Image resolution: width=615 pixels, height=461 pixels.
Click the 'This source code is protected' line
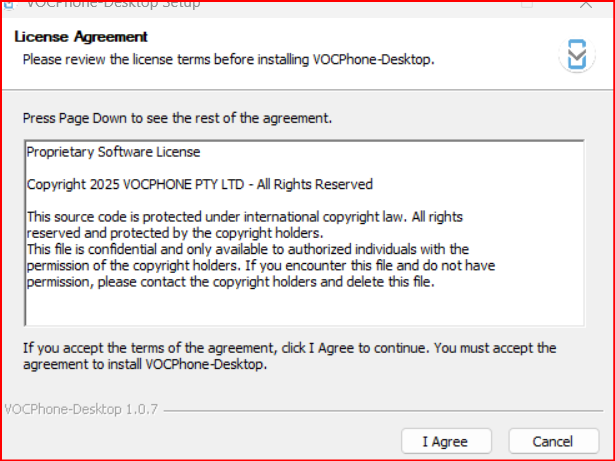245,217
